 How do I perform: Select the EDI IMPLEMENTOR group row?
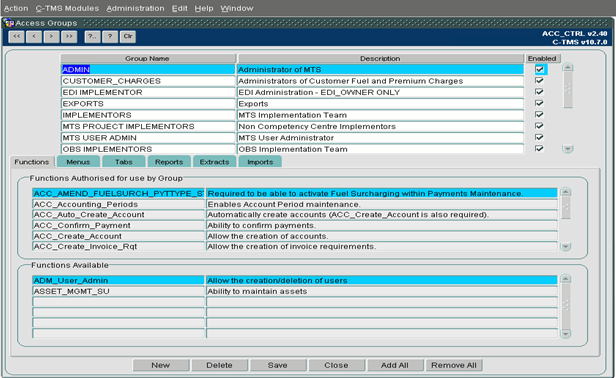(x=148, y=92)
